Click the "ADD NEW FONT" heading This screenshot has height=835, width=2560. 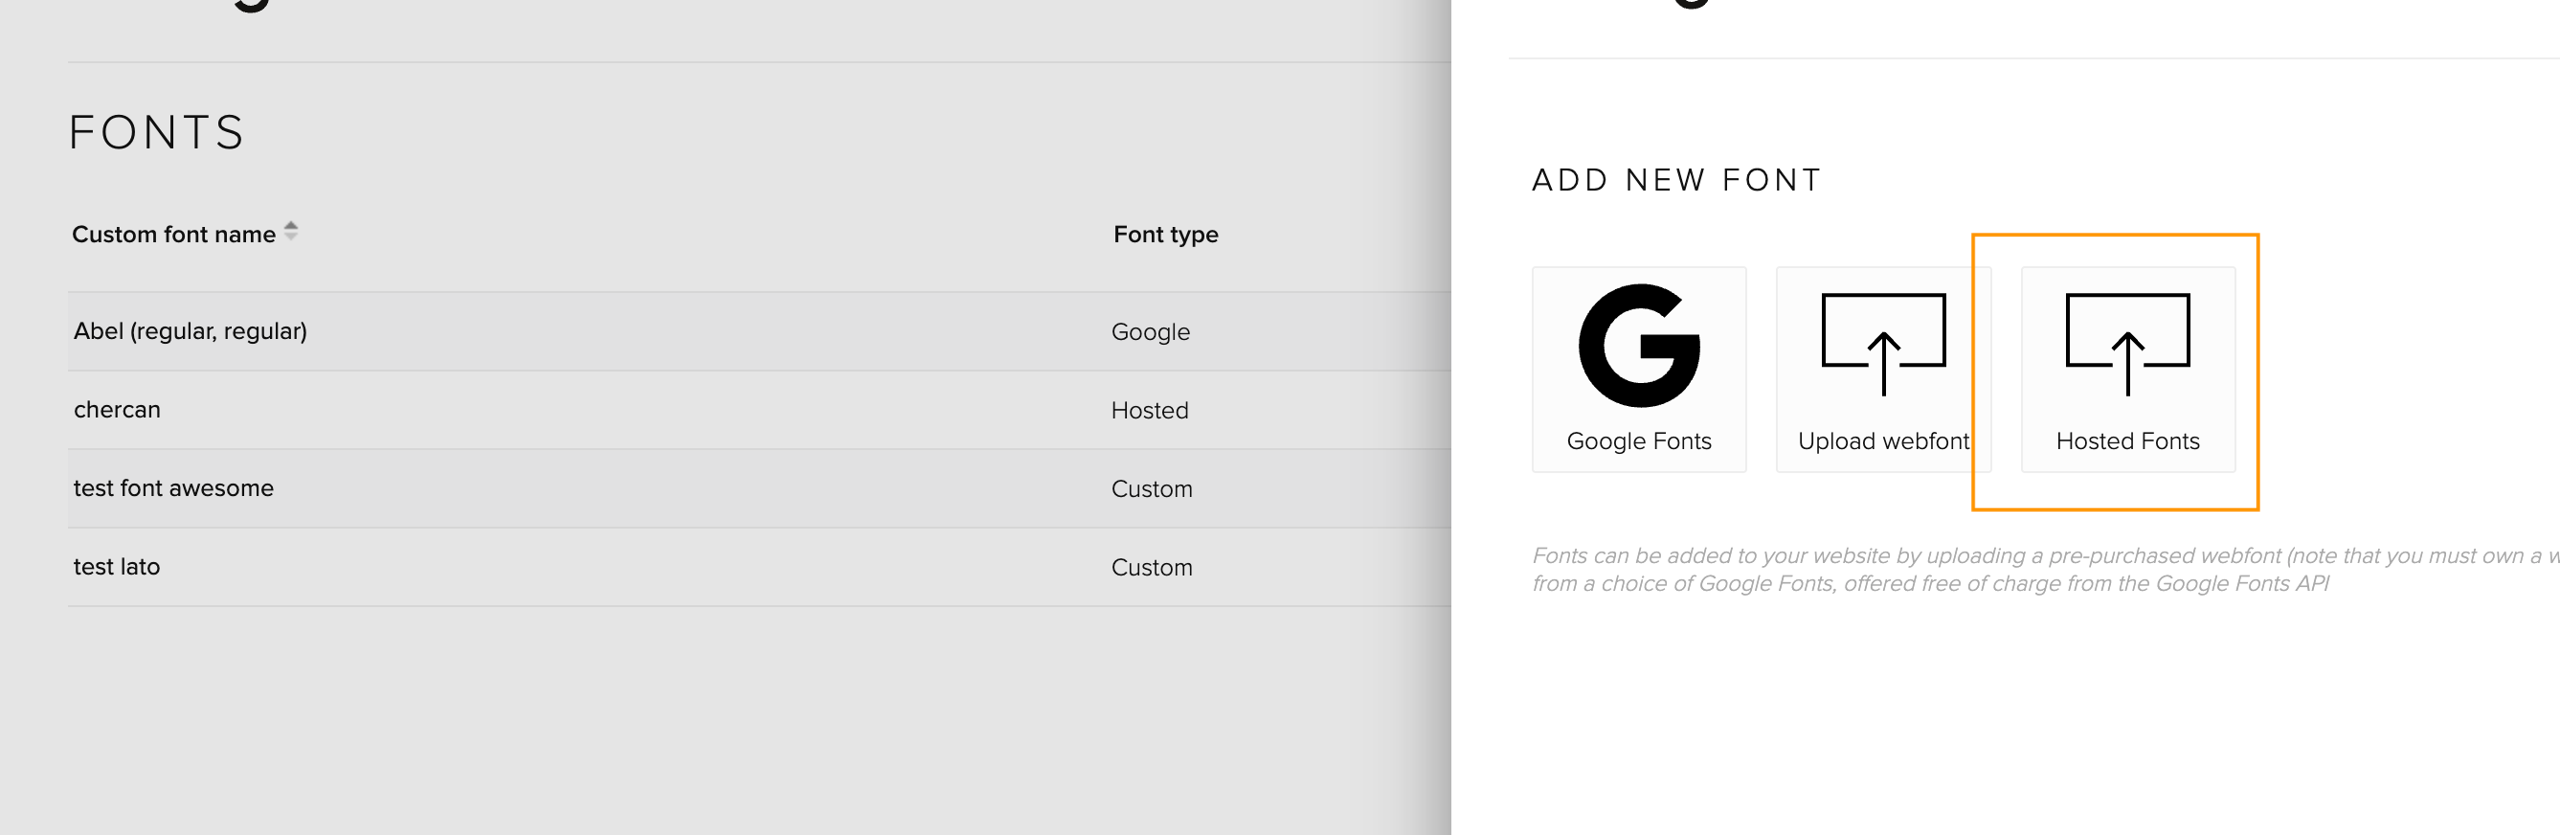1676,180
